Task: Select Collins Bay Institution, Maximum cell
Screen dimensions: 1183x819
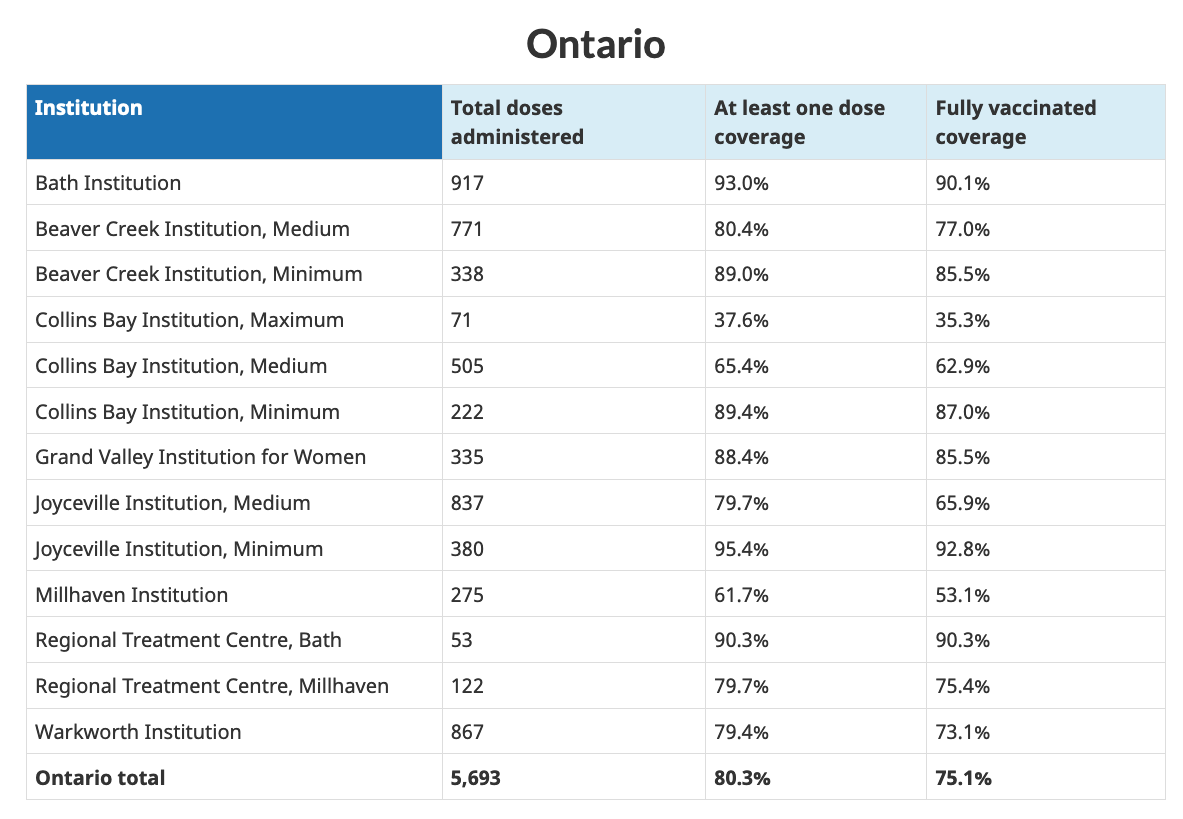Action: tap(189, 320)
